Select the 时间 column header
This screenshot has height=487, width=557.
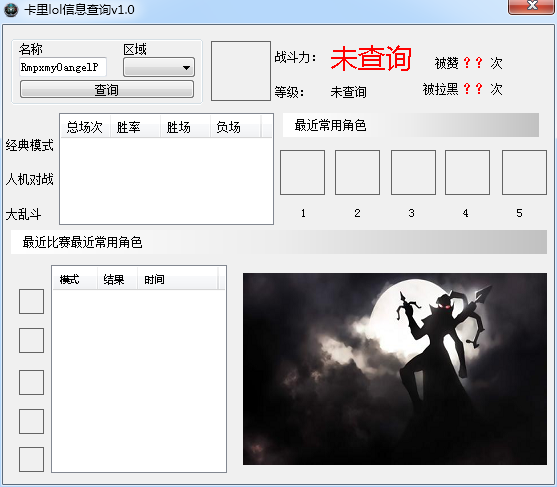[178, 279]
